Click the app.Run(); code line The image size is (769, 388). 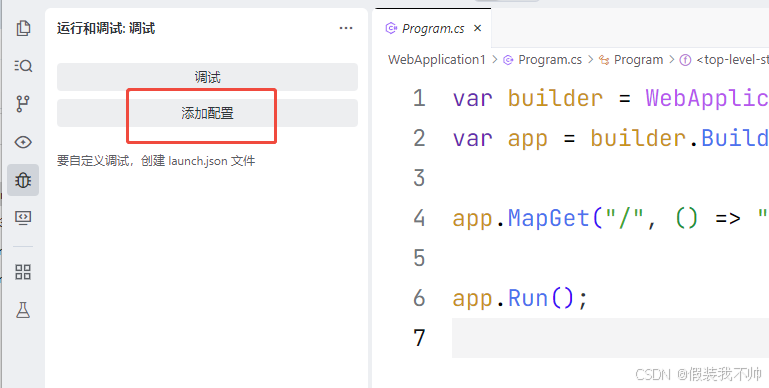pyautogui.click(x=520, y=298)
